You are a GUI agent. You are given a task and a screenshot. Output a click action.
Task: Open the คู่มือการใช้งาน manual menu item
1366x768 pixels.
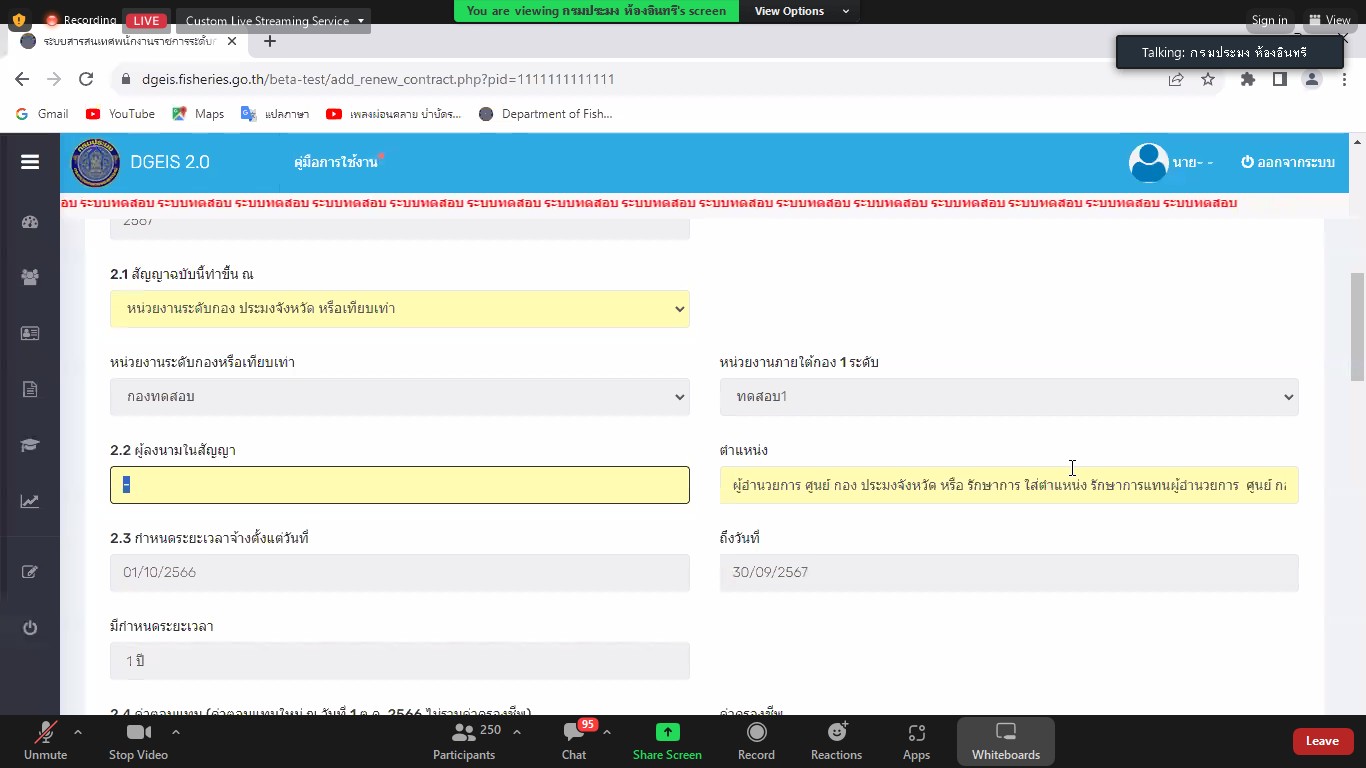(336, 162)
